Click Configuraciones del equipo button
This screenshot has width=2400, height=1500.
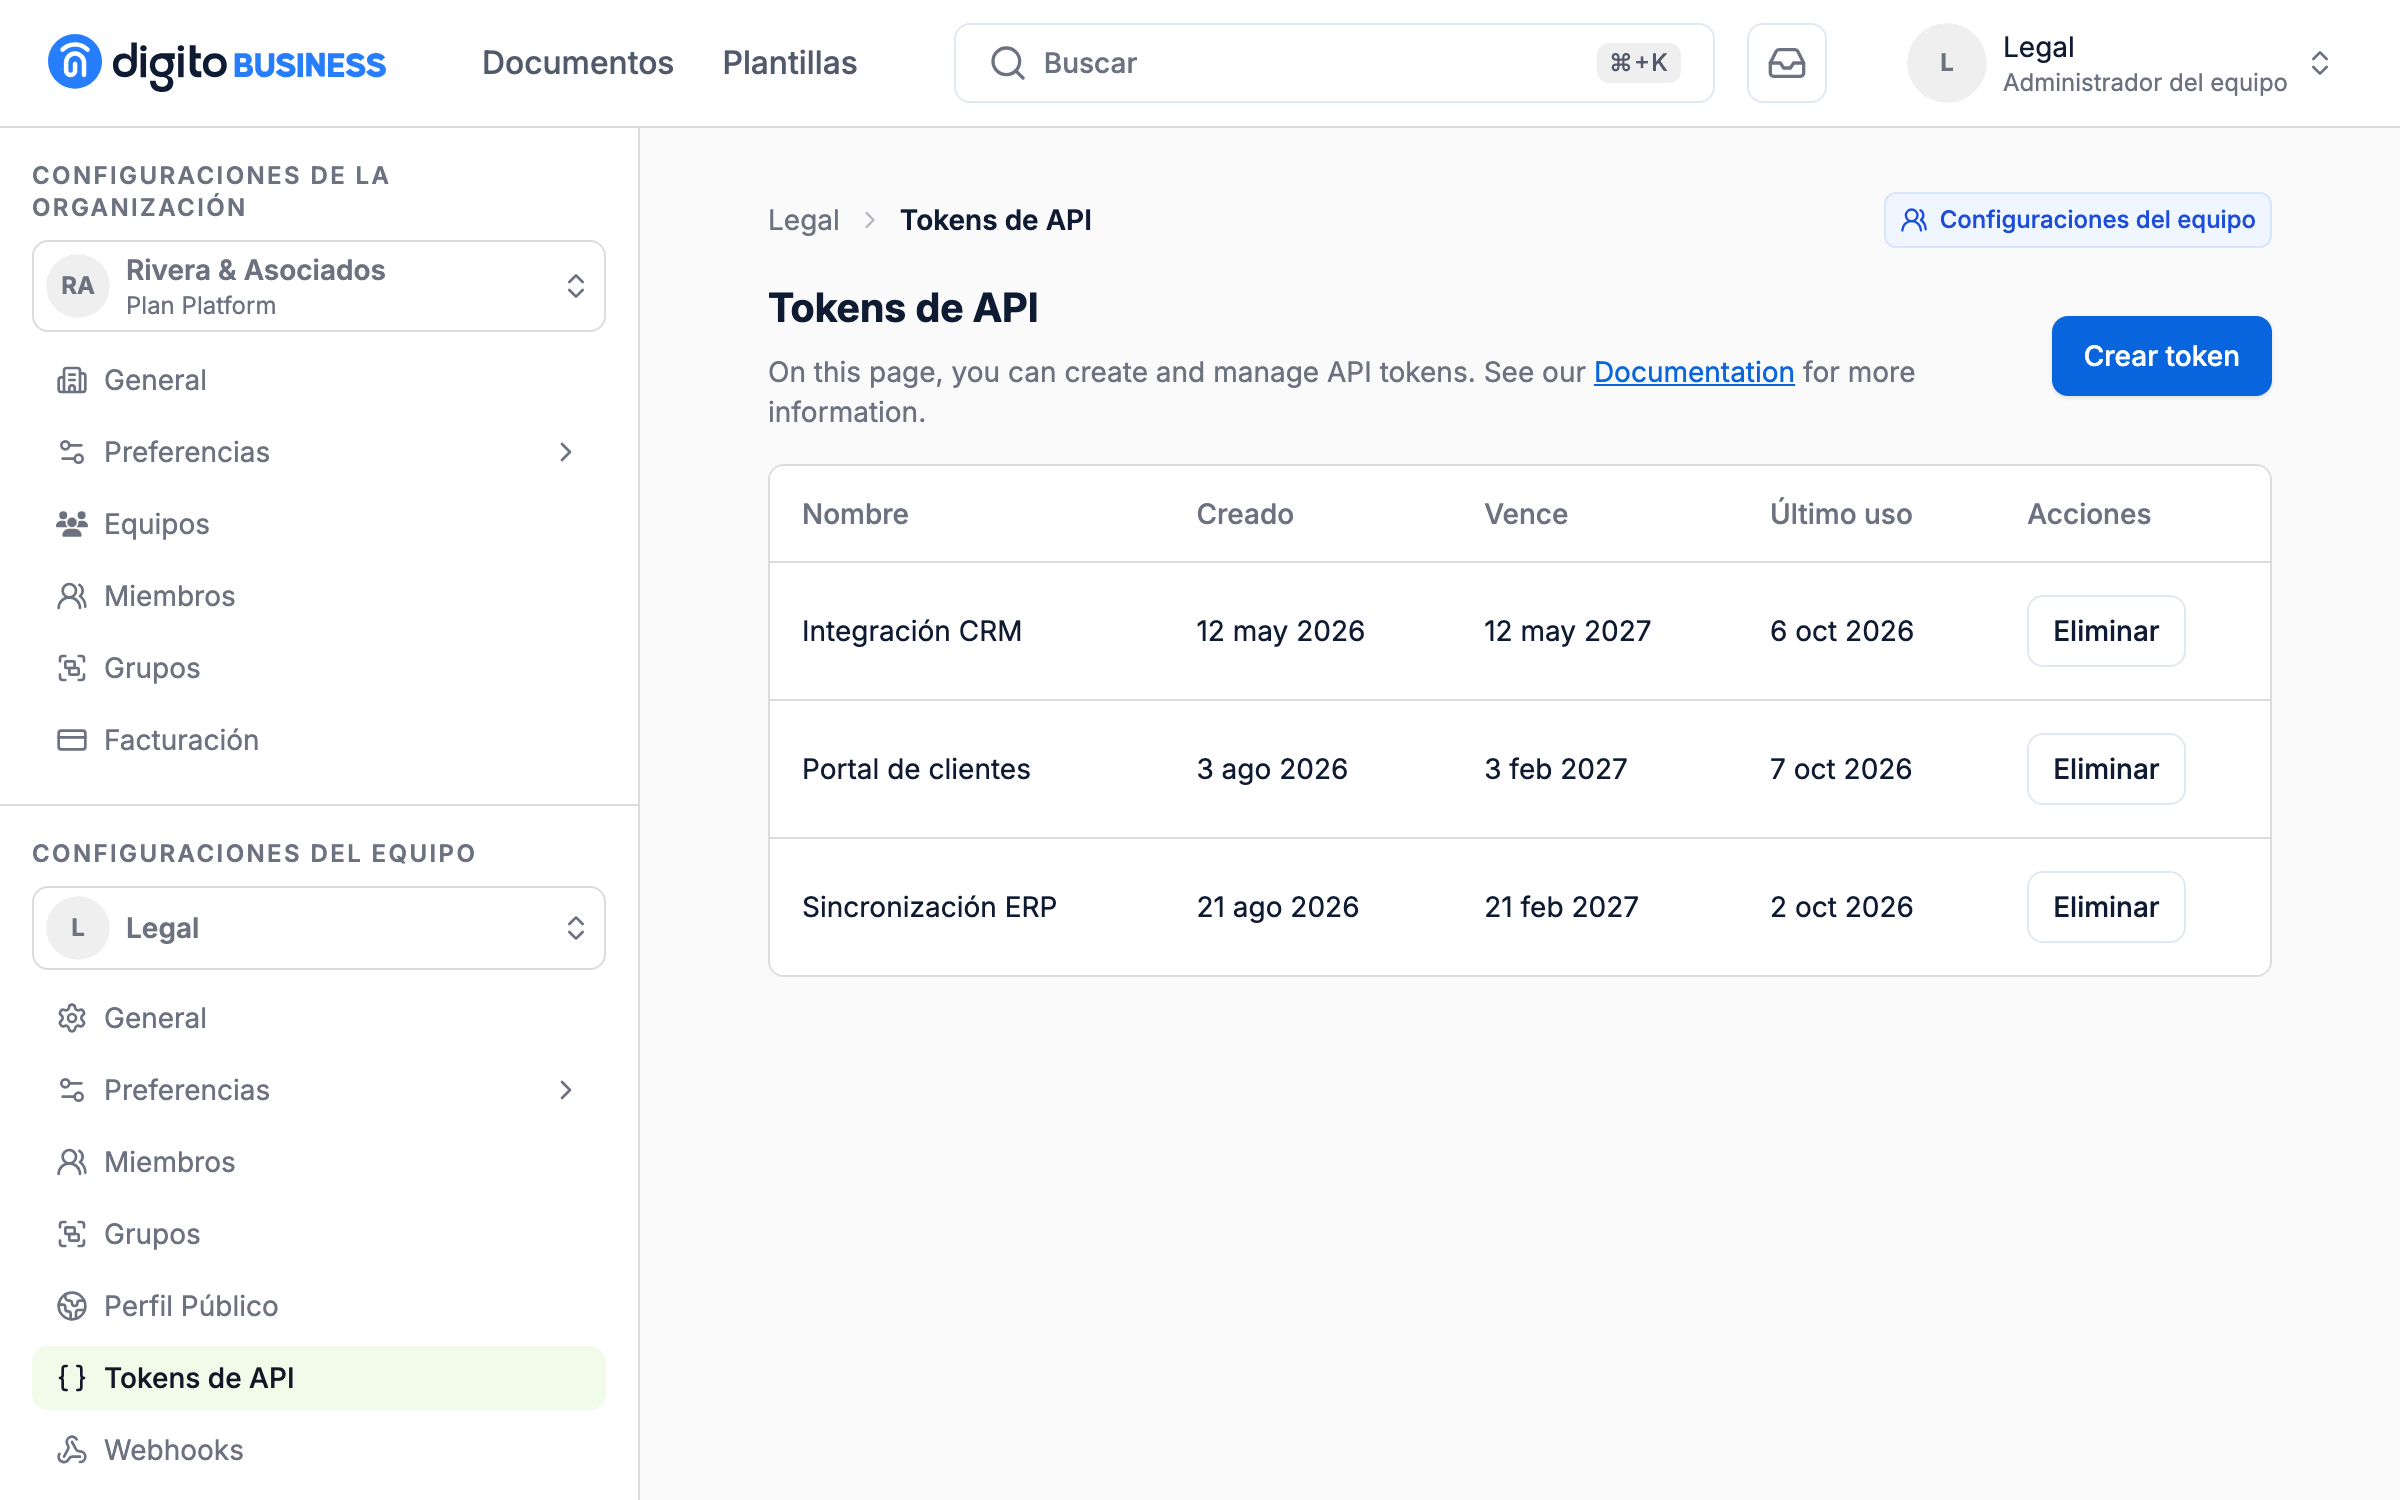(2077, 220)
